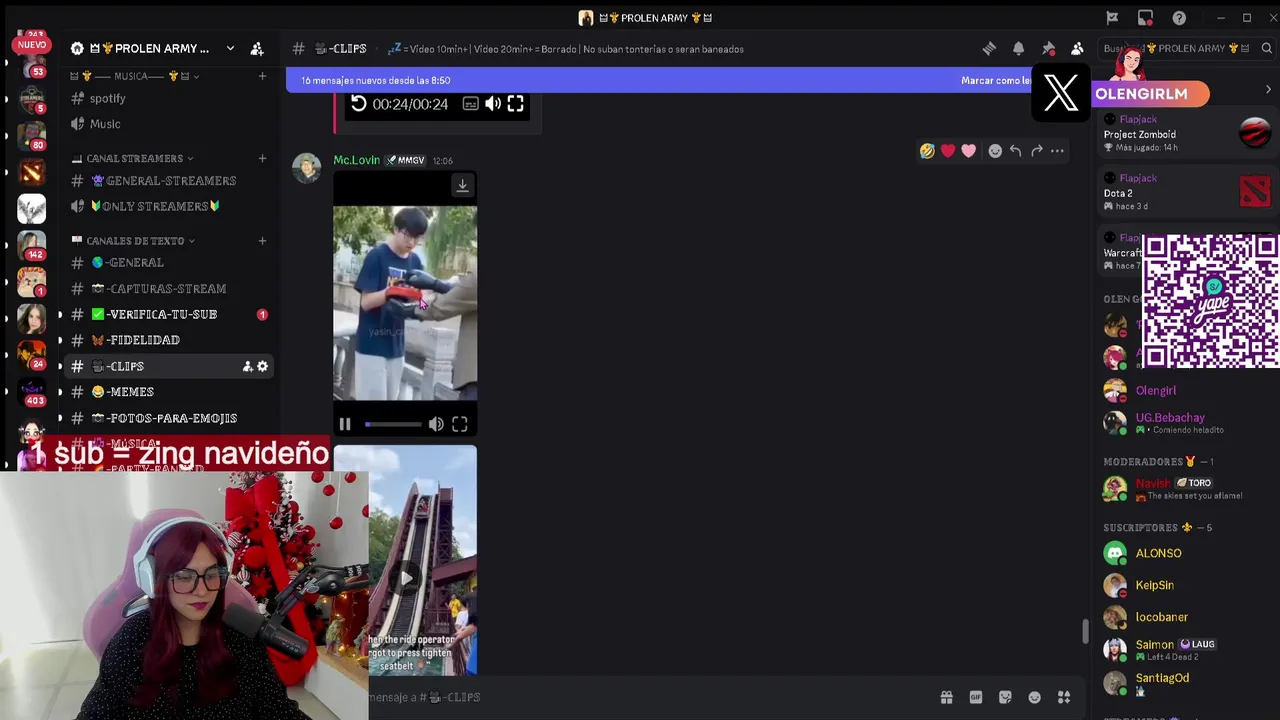Image resolution: width=1280 pixels, height=720 pixels.
Task: Edit the -CLIPS channel settings gear
Action: point(262,366)
